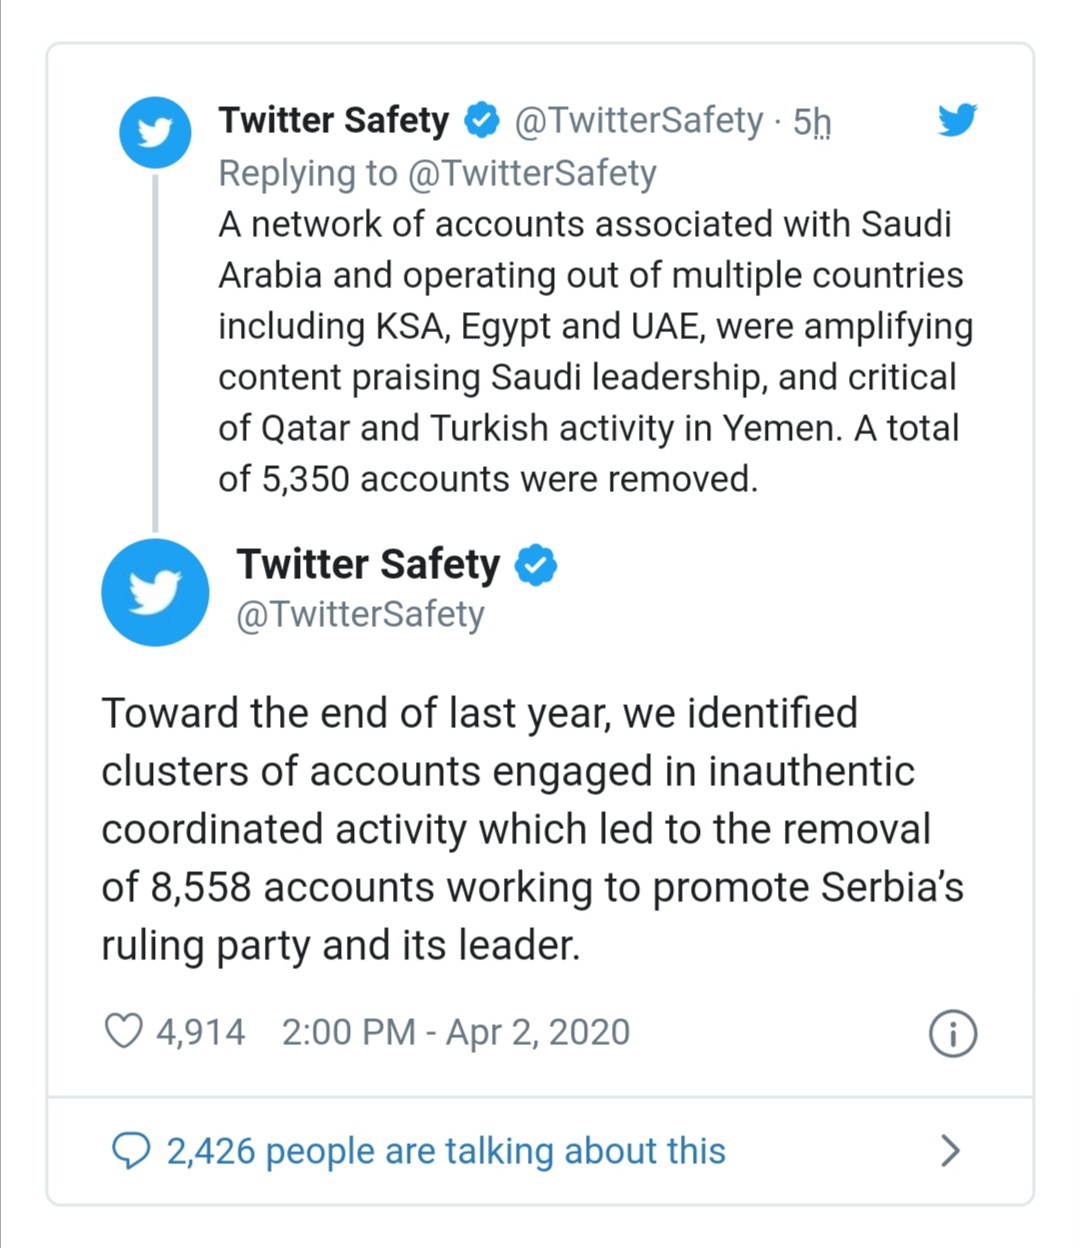Click the large Twitter Safety avatar on main tweet

coord(155,592)
